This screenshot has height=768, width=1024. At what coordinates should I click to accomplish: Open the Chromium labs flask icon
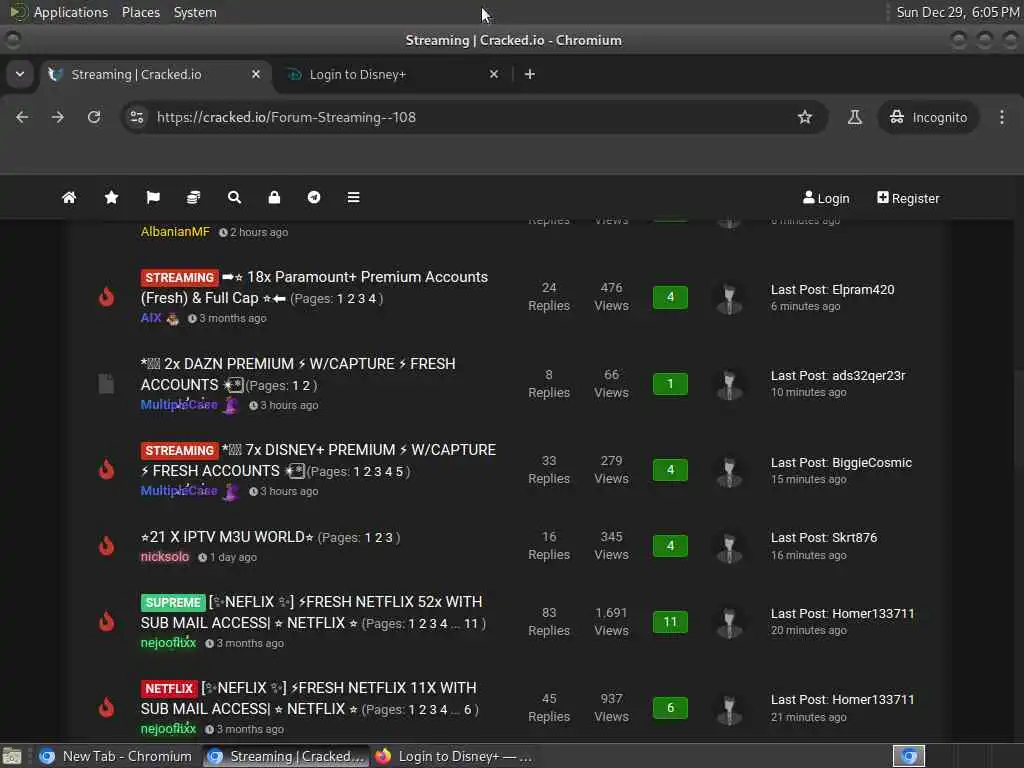(x=854, y=117)
